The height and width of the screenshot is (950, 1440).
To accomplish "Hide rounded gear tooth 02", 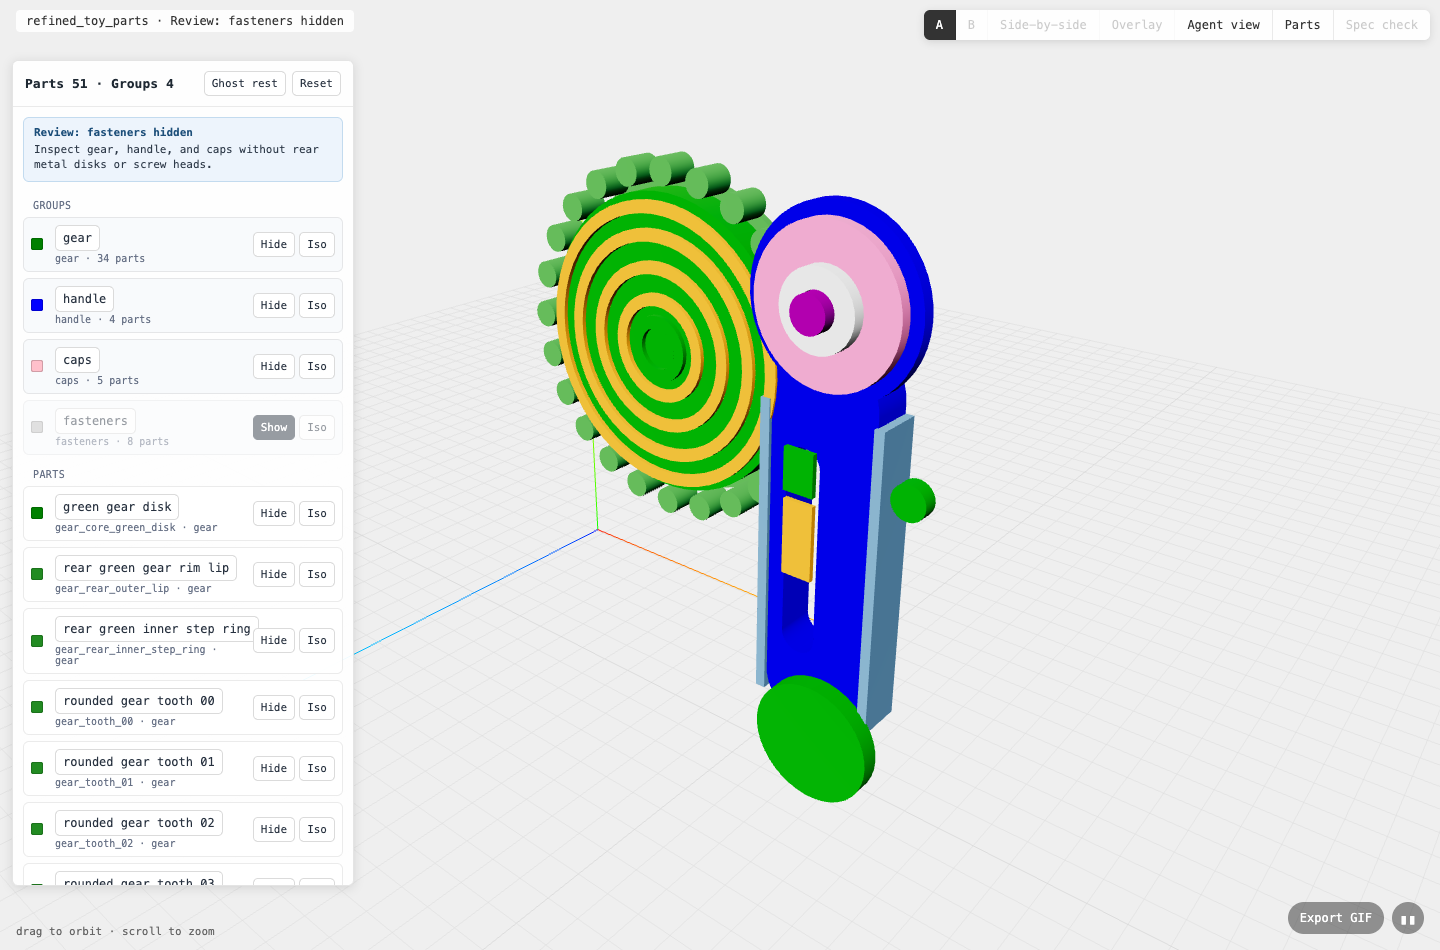I will click(274, 830).
